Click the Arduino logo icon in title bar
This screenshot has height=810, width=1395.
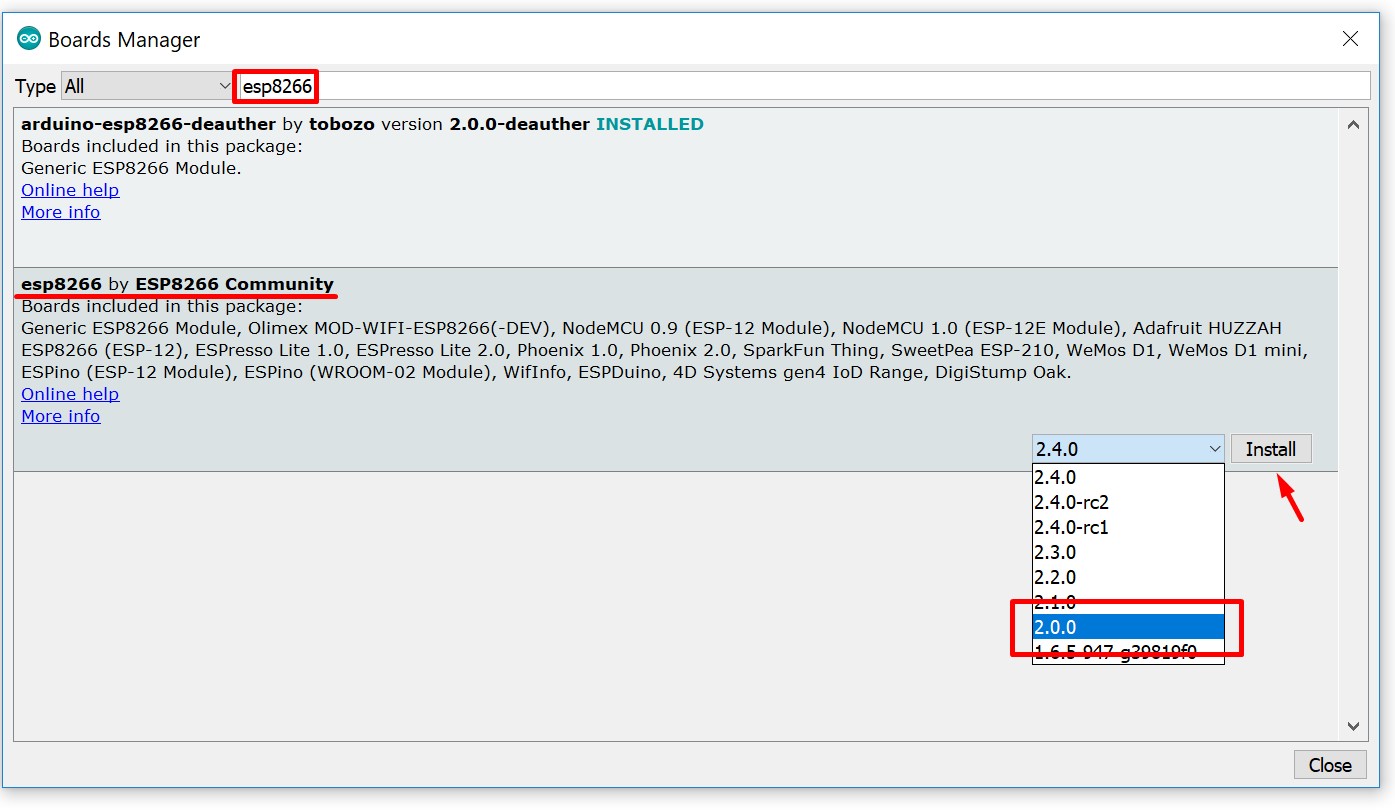[29, 39]
